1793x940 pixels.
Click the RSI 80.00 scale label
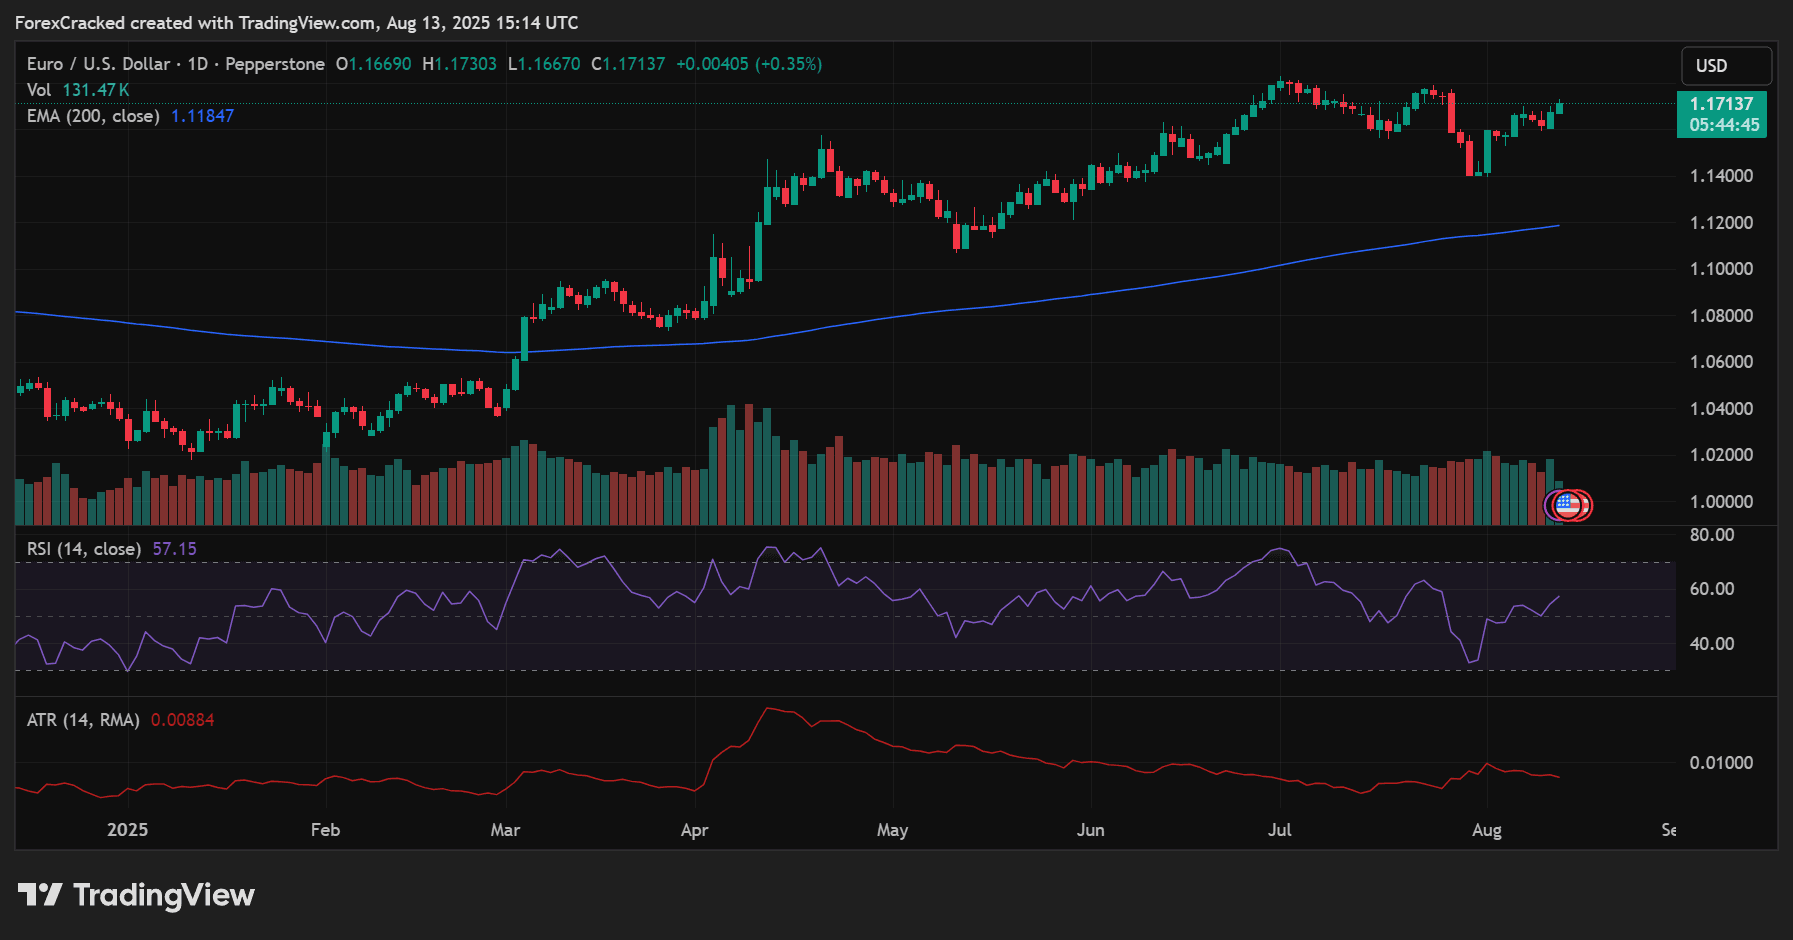(x=1711, y=535)
